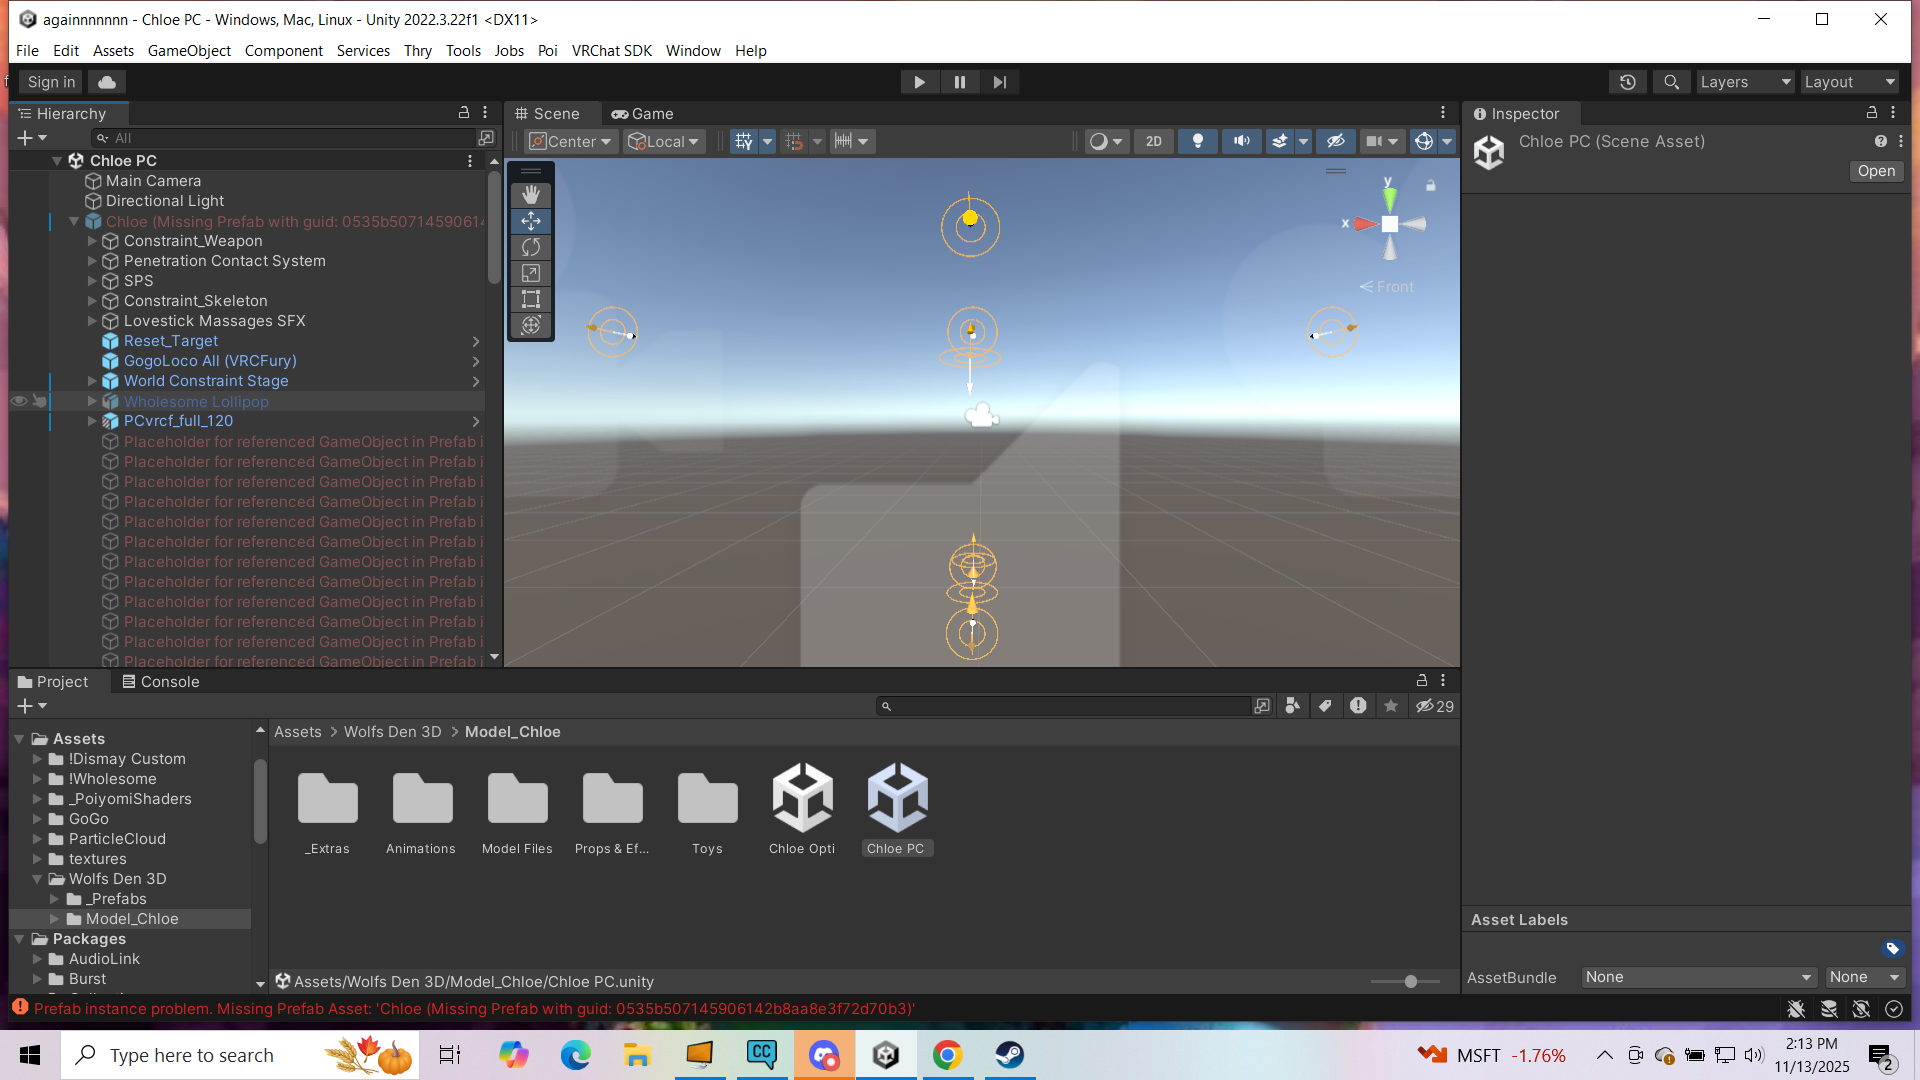
Task: Open the VRChat SDK menu
Action: click(x=612, y=51)
